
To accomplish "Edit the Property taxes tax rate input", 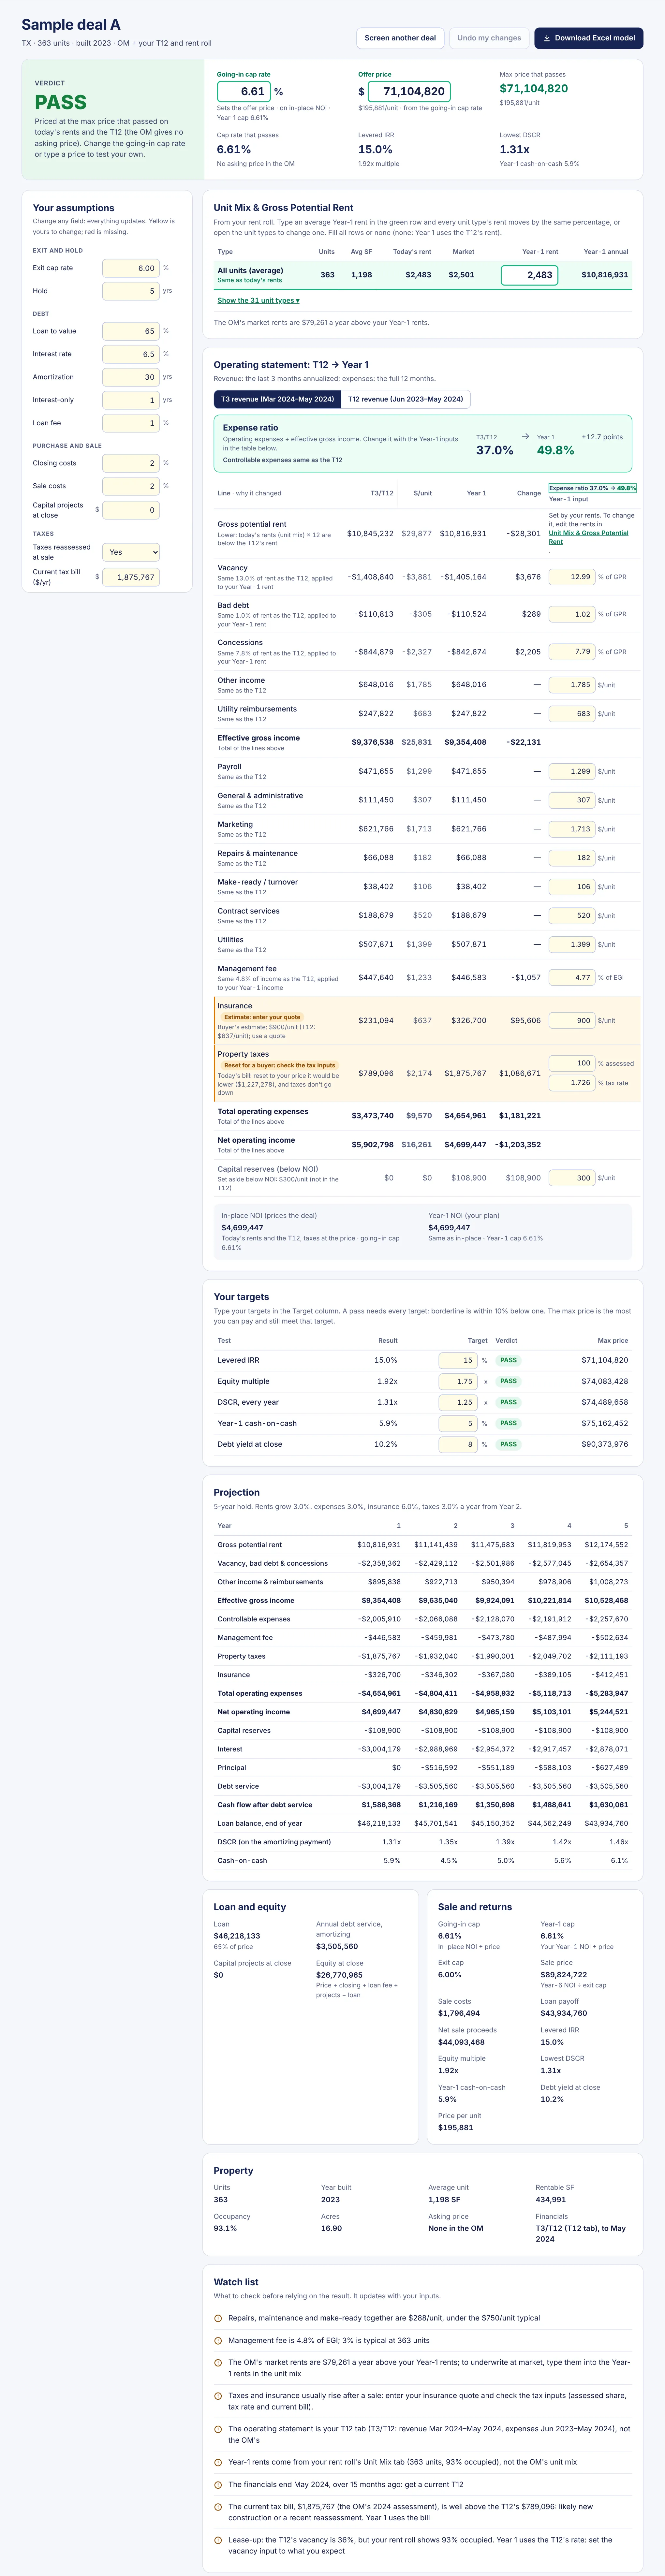I will (572, 1083).
